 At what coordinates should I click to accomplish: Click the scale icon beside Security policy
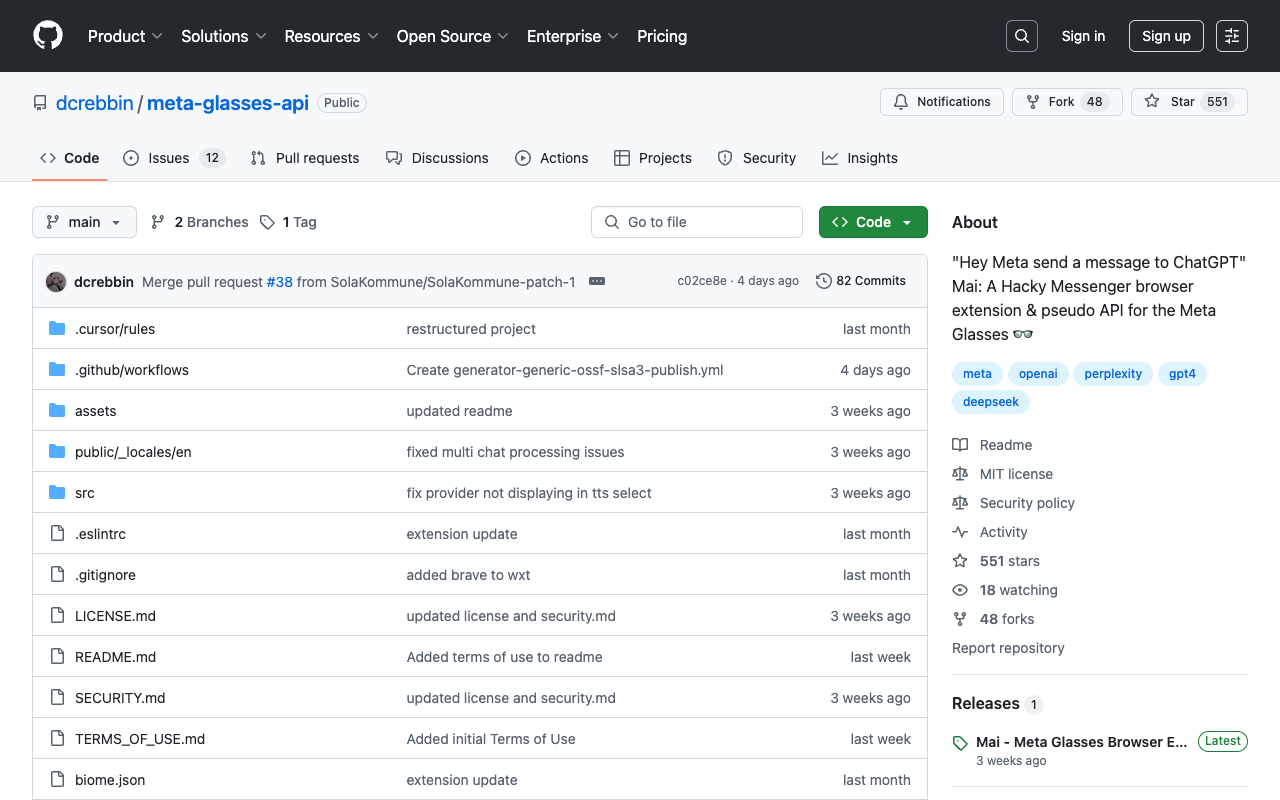point(960,503)
